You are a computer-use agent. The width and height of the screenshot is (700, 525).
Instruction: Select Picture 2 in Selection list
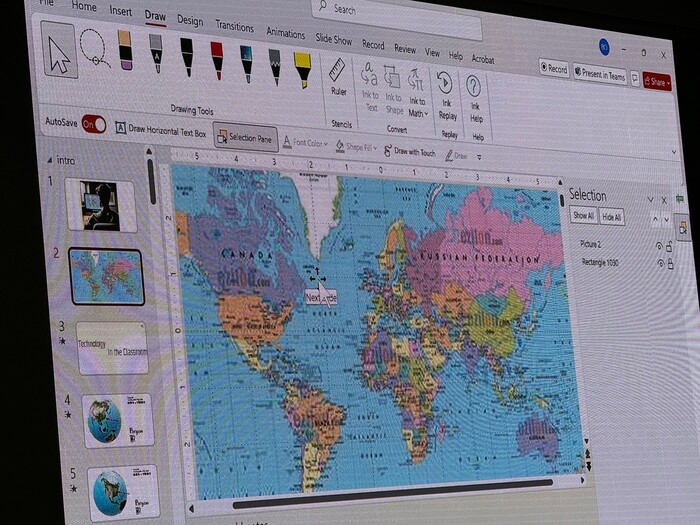pyautogui.click(x=591, y=244)
